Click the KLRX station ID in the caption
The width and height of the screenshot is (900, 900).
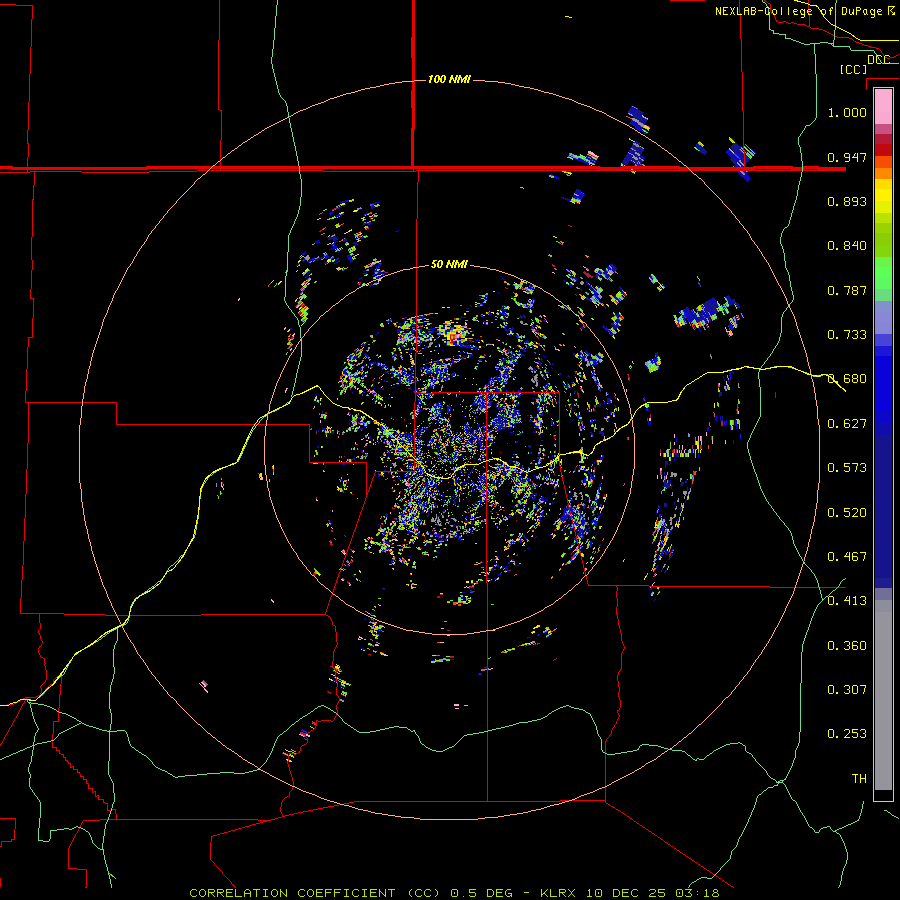[x=557, y=893]
